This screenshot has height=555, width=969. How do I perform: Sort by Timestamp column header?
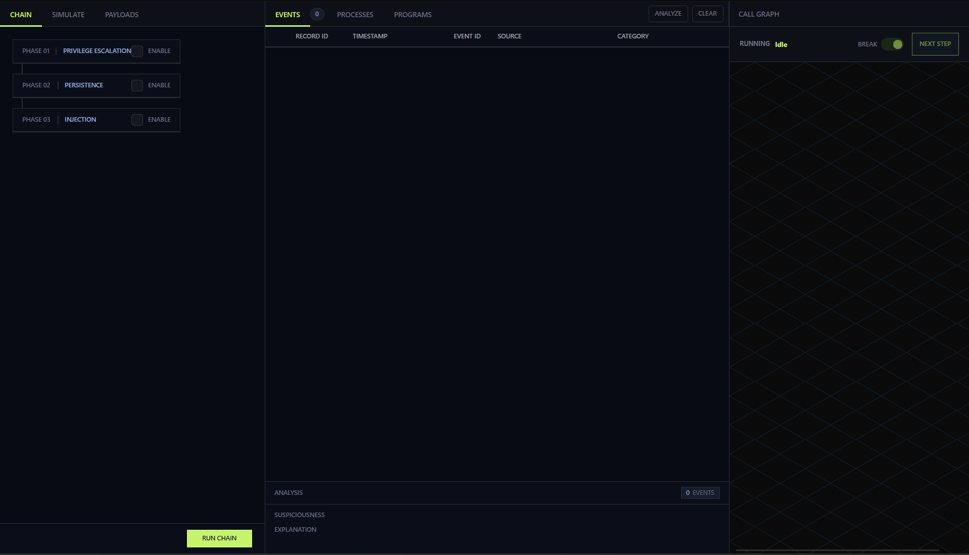370,36
